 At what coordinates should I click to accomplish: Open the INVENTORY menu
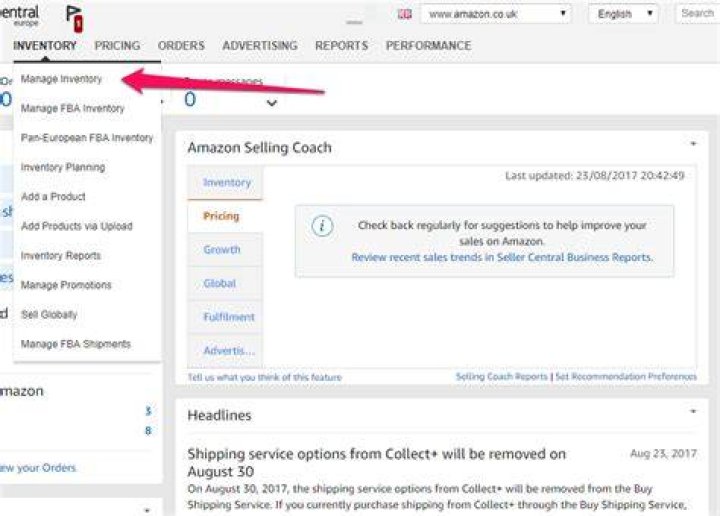(45, 46)
